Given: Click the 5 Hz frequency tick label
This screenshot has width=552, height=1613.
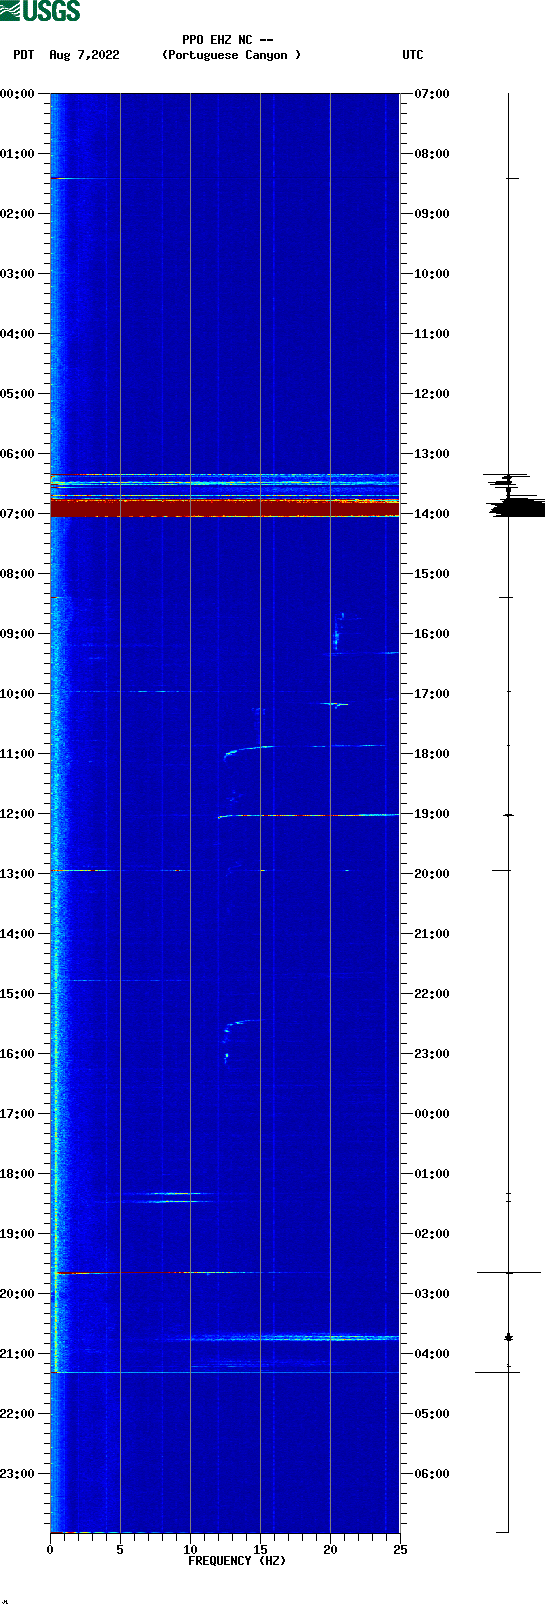Looking at the screenshot, I should pyautogui.click(x=120, y=1550).
